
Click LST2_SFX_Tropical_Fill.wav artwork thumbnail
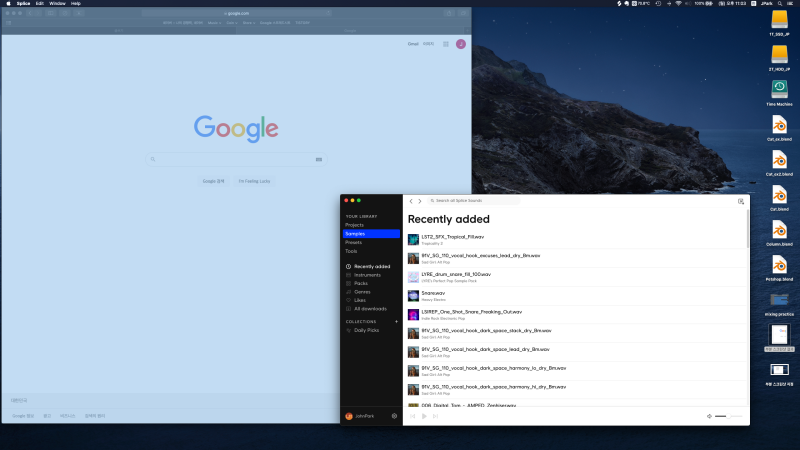[x=413, y=239]
